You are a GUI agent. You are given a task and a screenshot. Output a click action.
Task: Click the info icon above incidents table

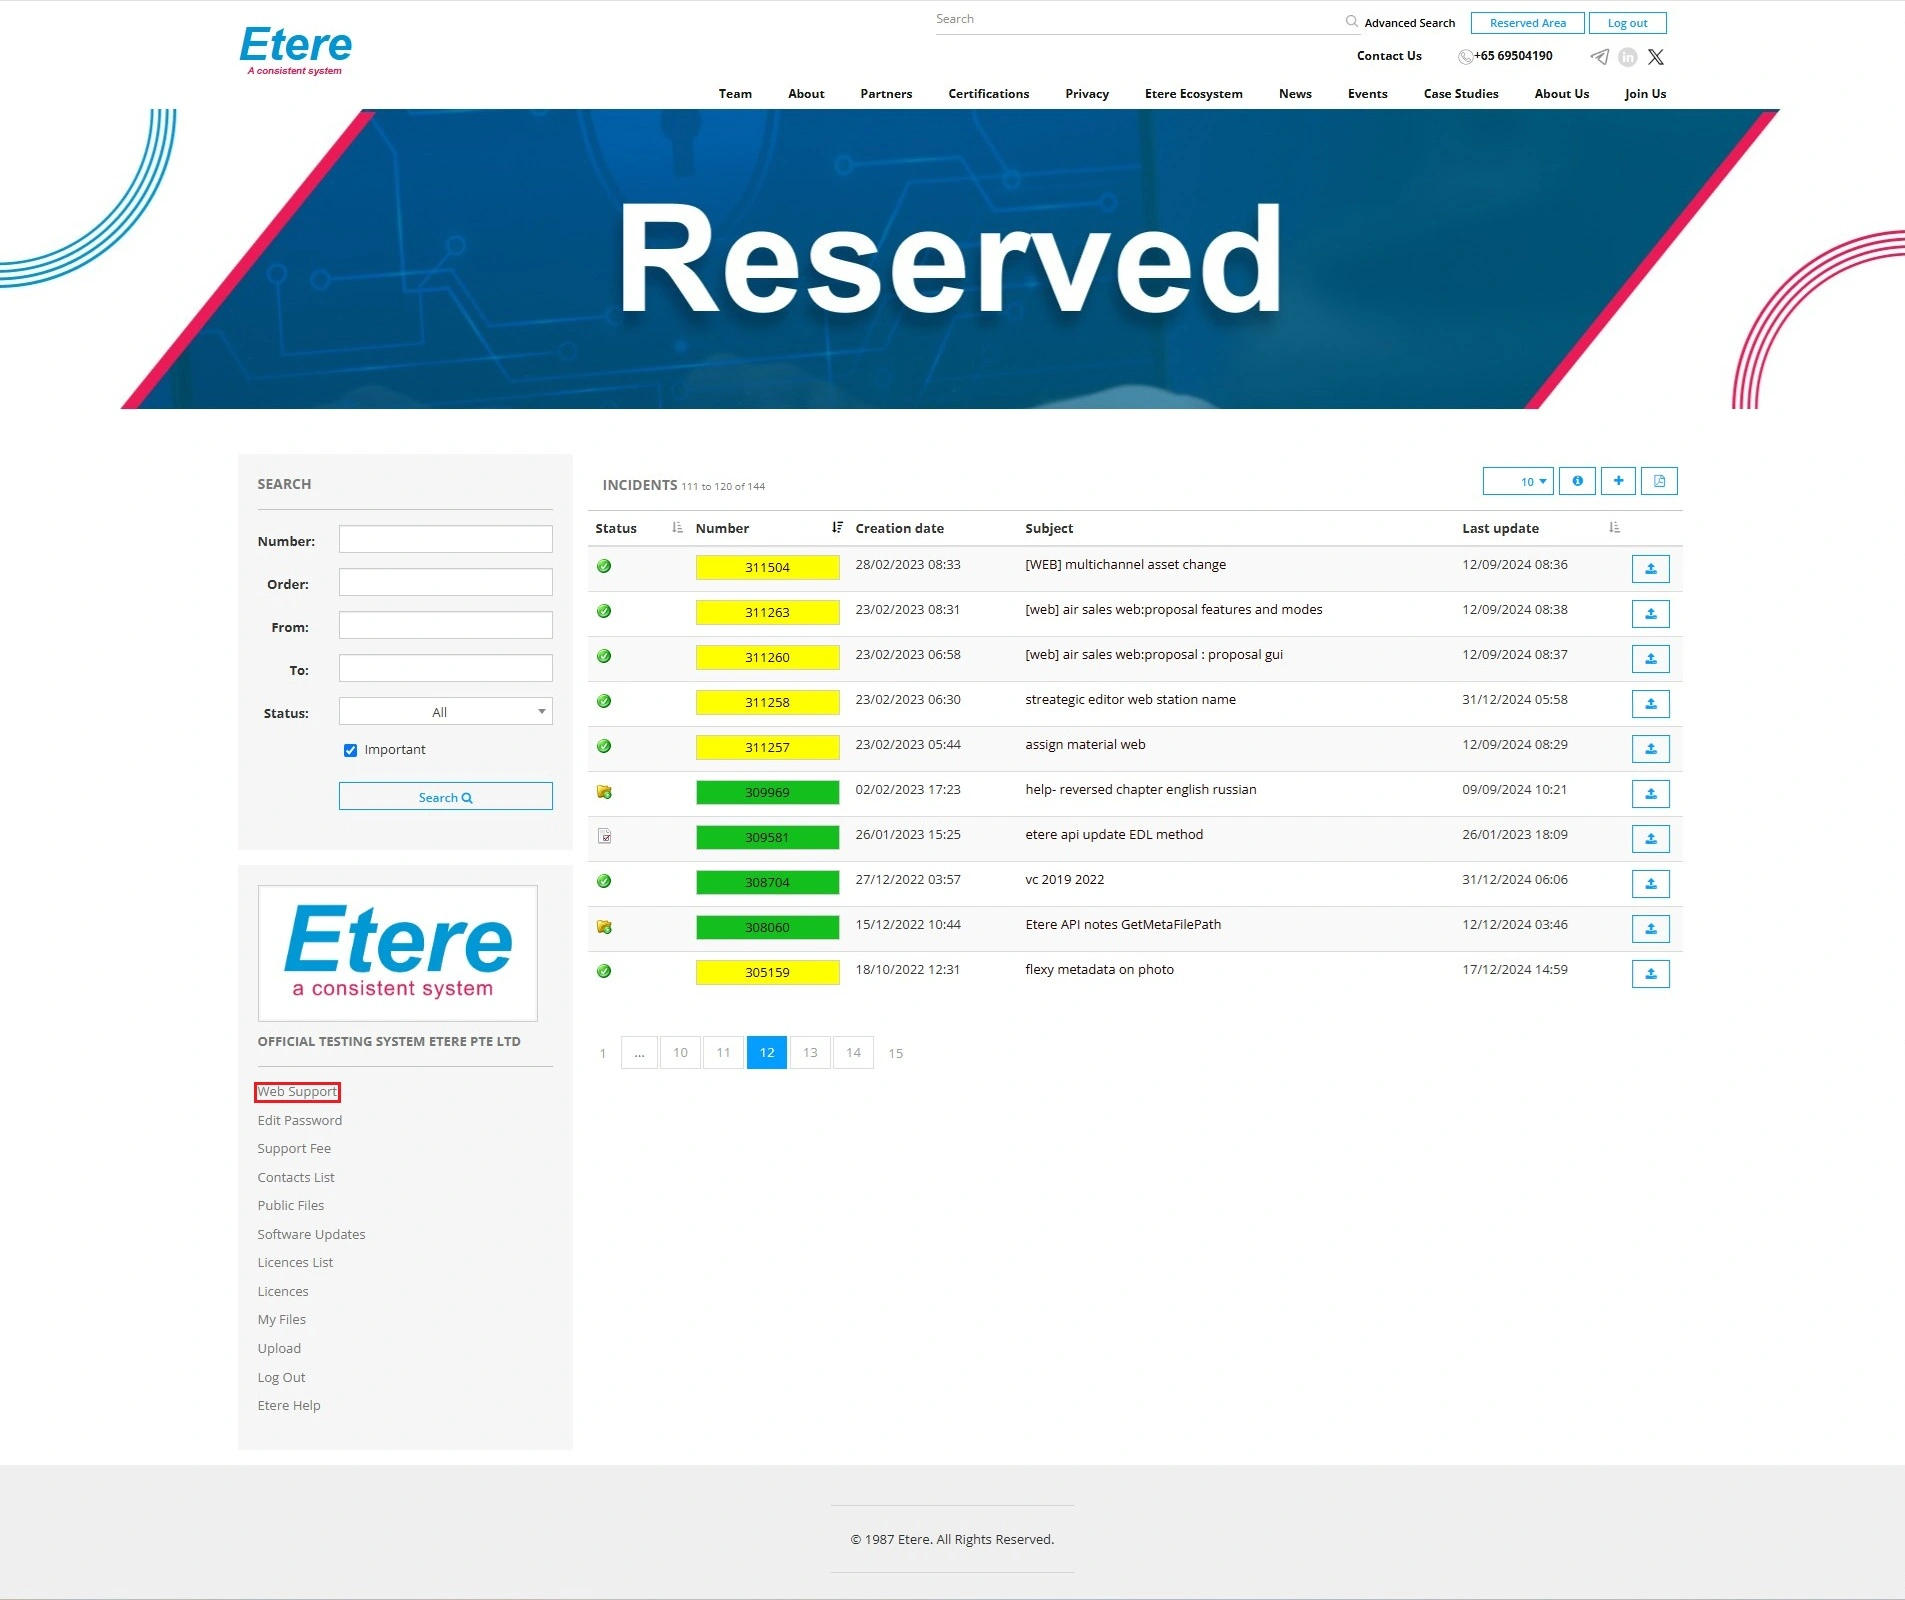pyautogui.click(x=1577, y=481)
